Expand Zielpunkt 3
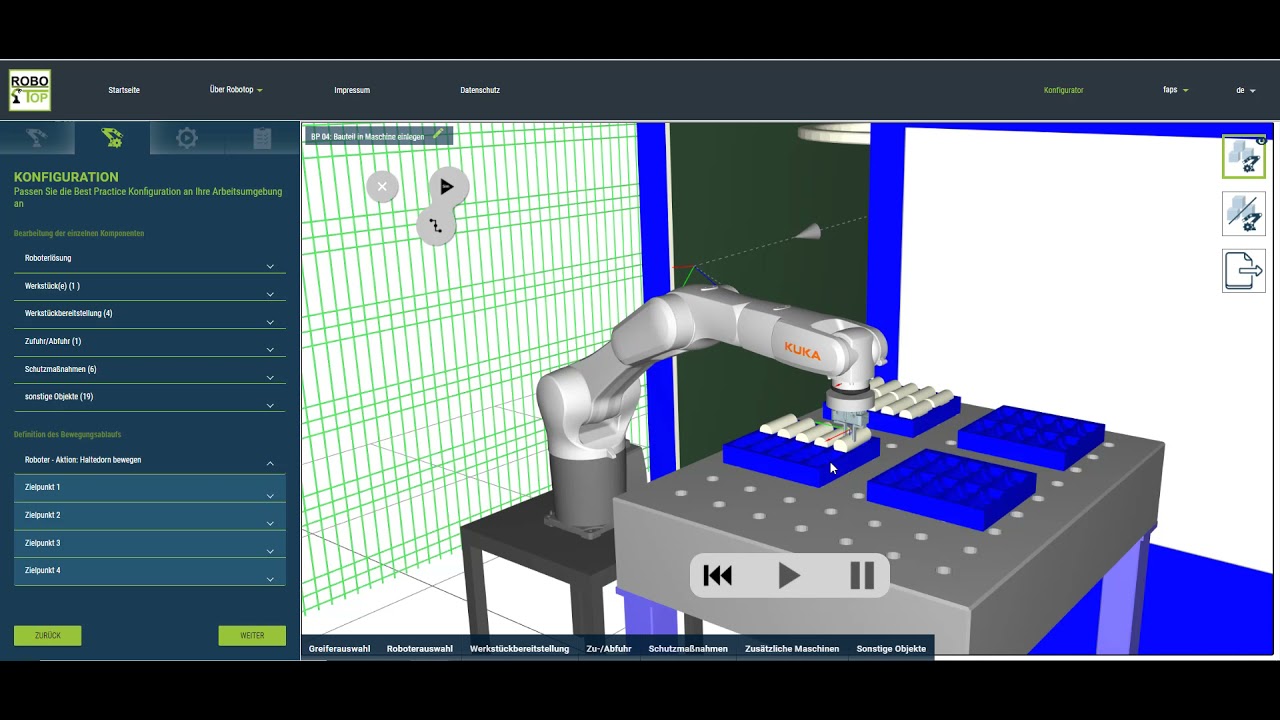 pyautogui.click(x=150, y=544)
